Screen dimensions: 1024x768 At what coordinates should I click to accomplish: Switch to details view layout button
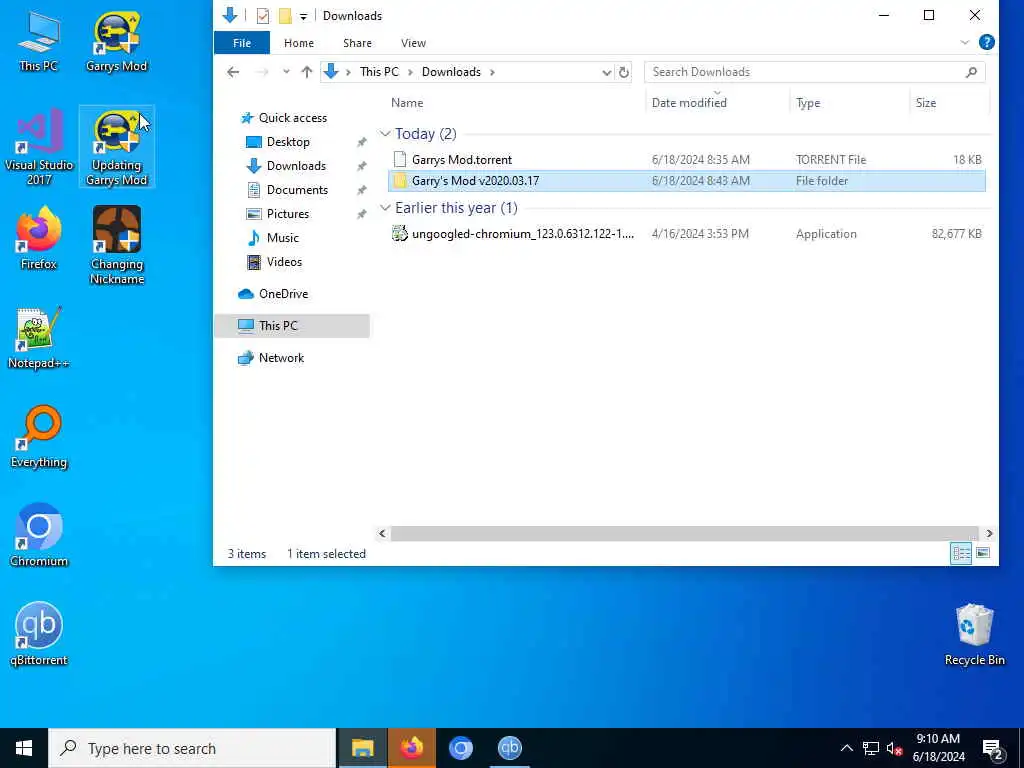tap(961, 553)
